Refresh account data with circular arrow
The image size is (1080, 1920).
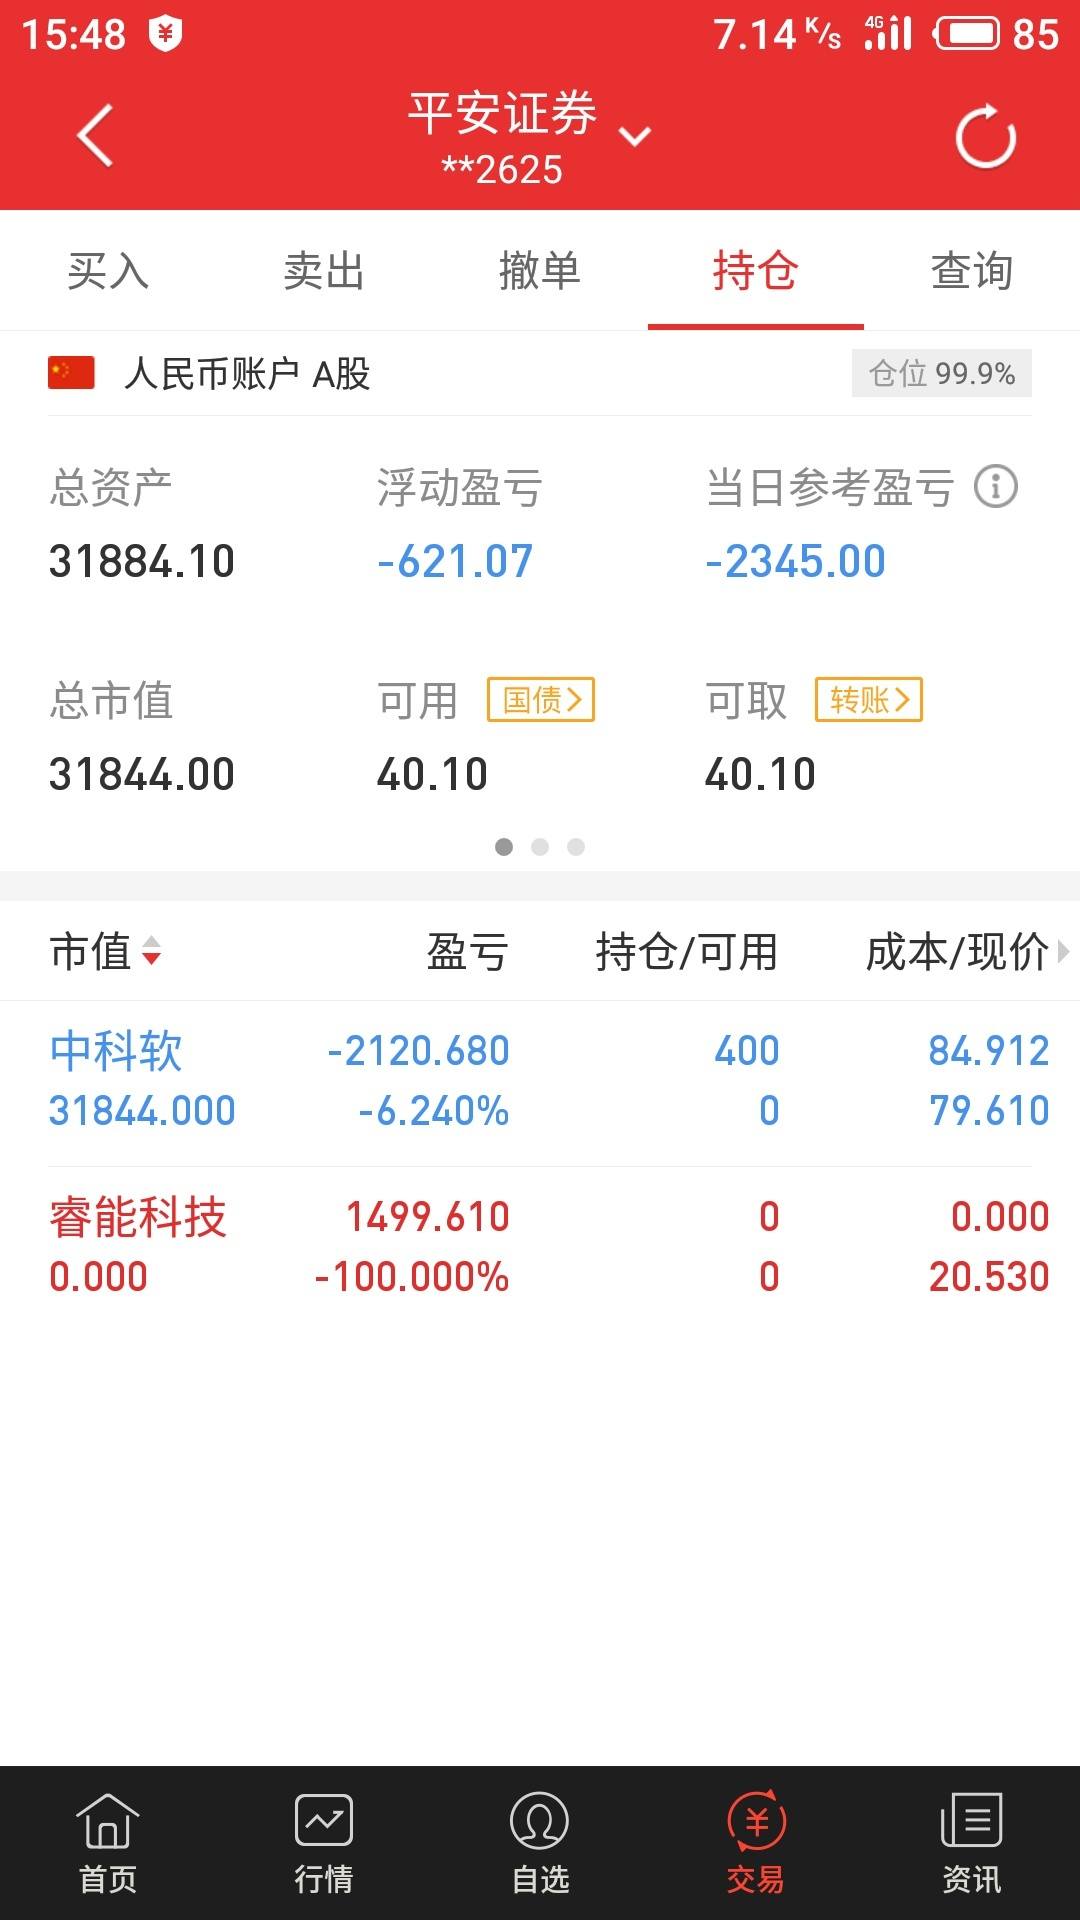[985, 137]
